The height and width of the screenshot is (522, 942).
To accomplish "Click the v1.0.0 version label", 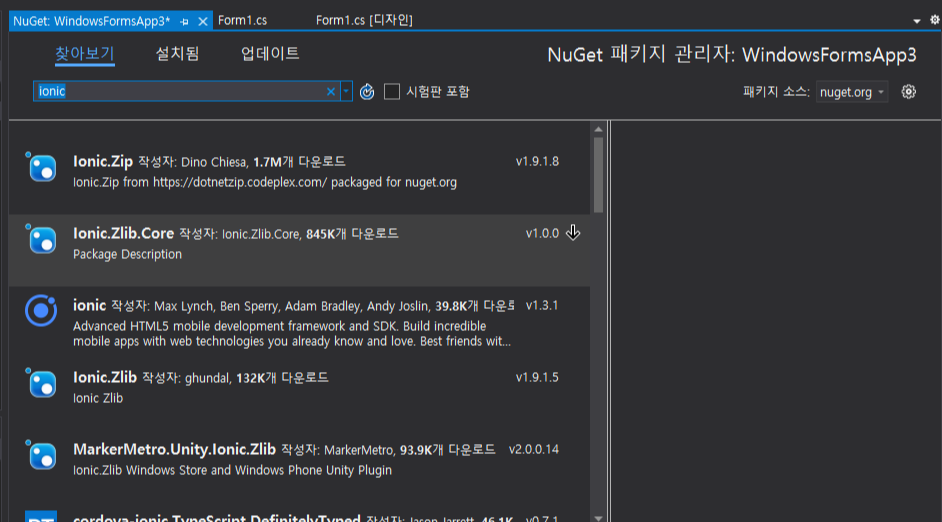I will point(542,233).
